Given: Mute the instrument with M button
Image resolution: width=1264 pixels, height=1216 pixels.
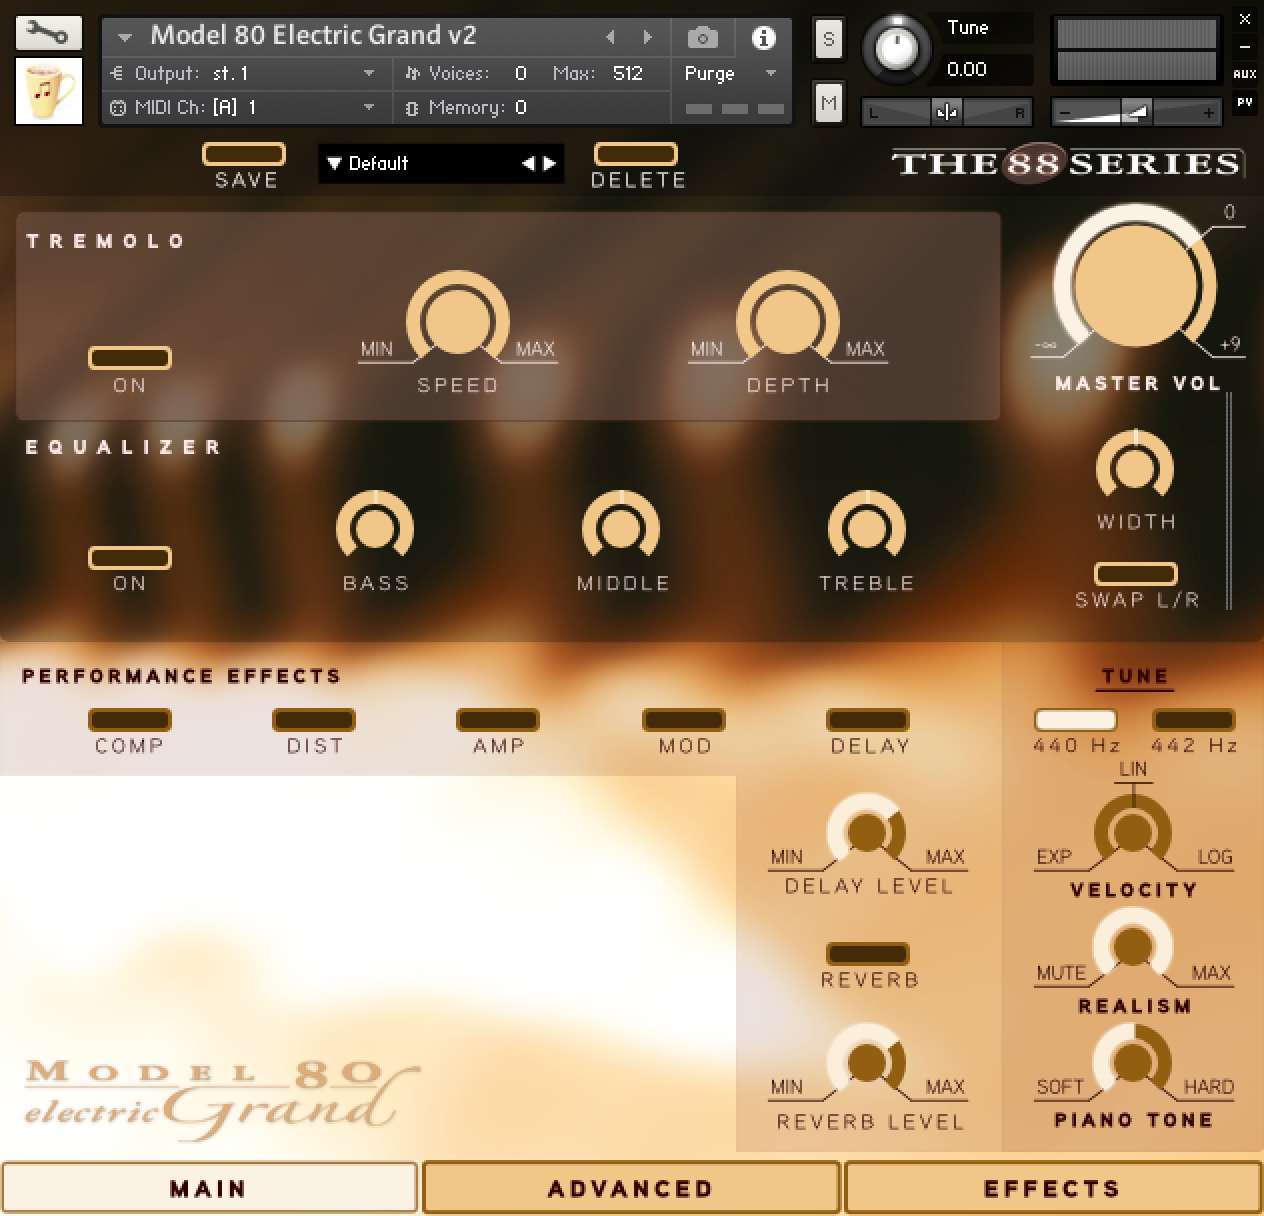Looking at the screenshot, I should (x=828, y=103).
